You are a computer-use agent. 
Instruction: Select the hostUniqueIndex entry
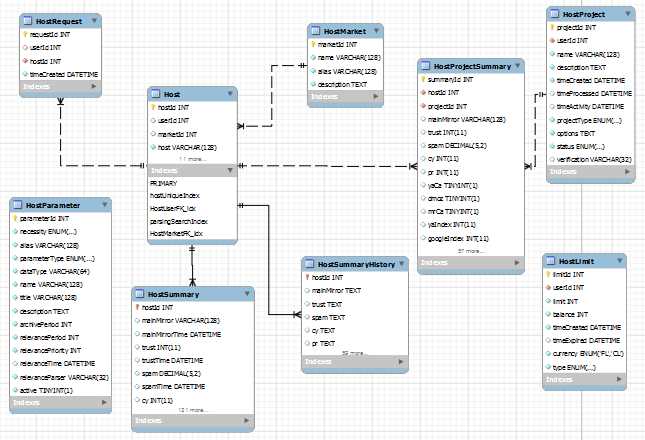(x=175, y=196)
